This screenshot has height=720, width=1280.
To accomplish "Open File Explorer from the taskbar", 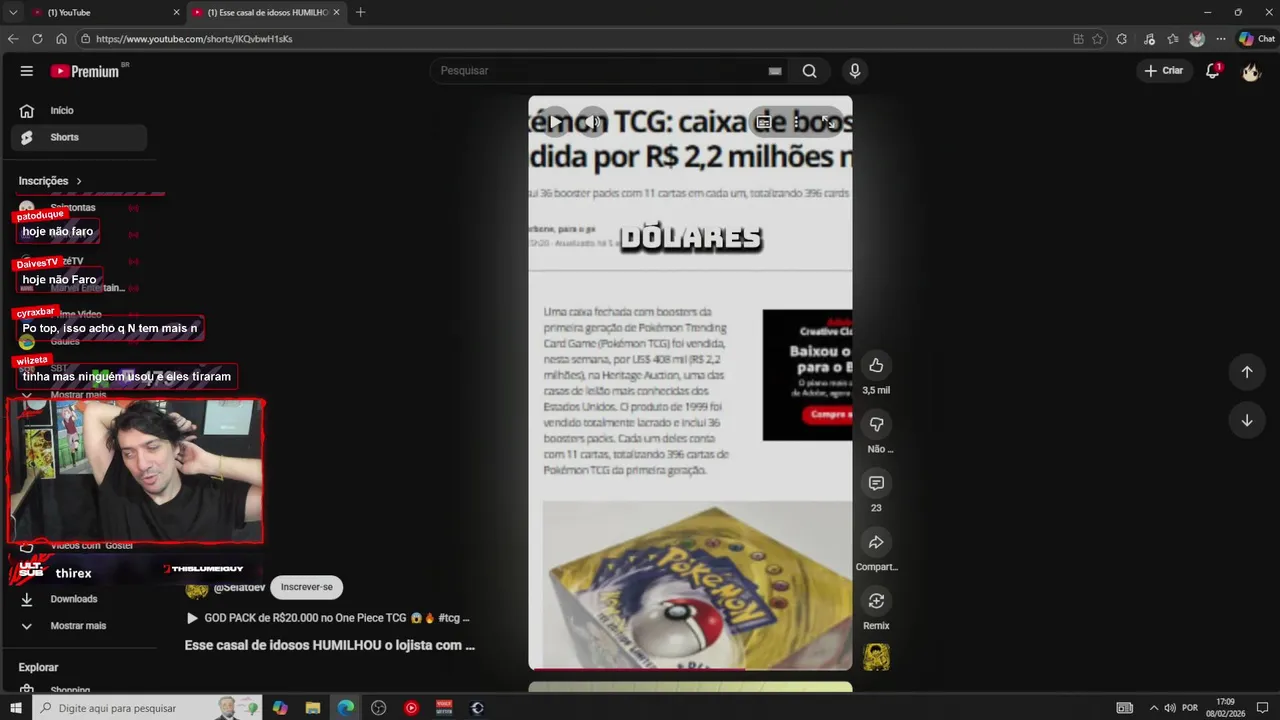I will tap(313, 708).
